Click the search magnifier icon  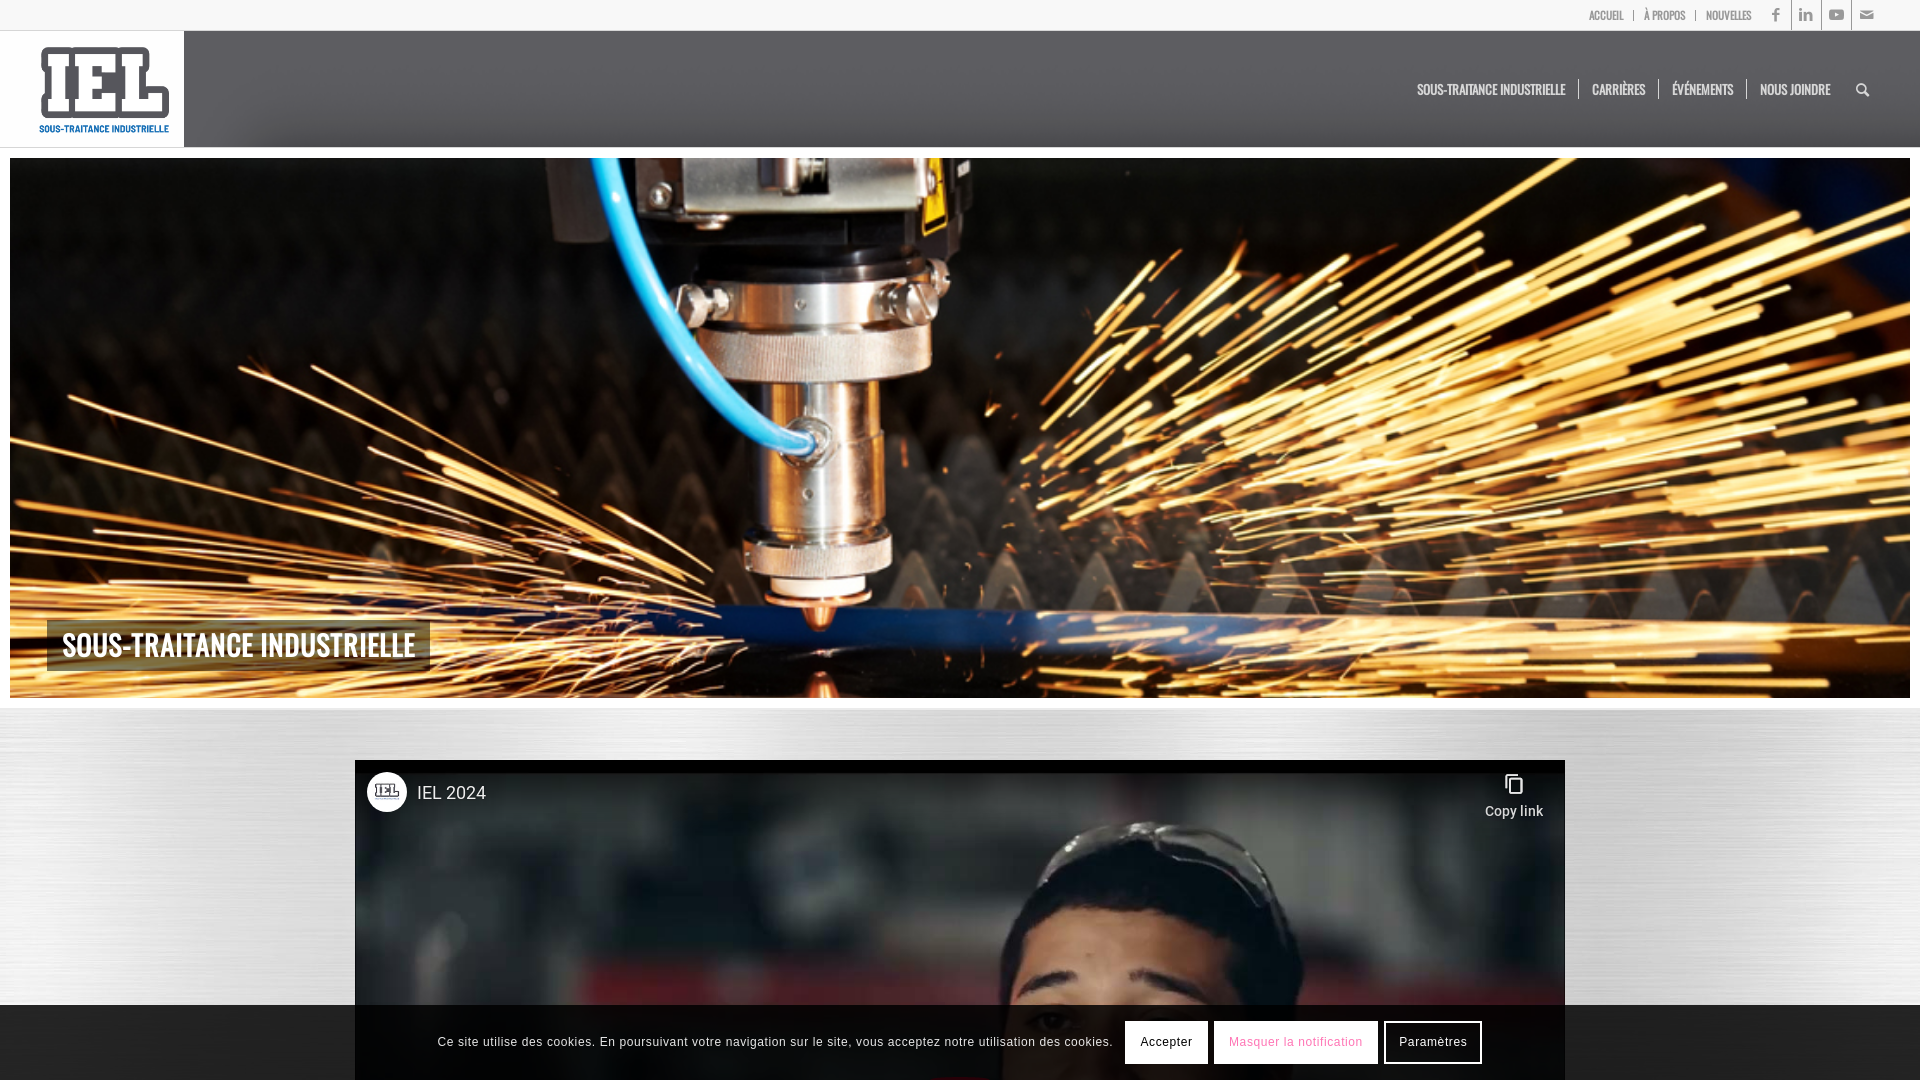click(x=1862, y=90)
